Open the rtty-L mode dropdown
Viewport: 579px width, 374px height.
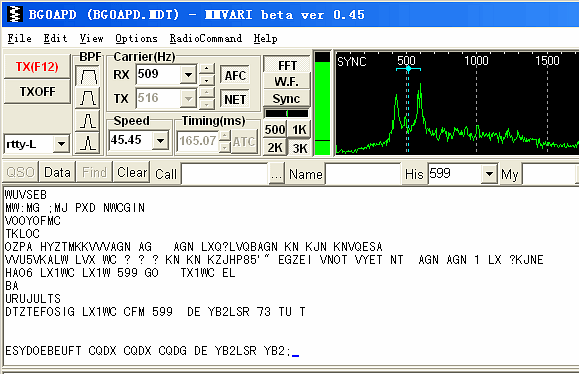coord(61,144)
